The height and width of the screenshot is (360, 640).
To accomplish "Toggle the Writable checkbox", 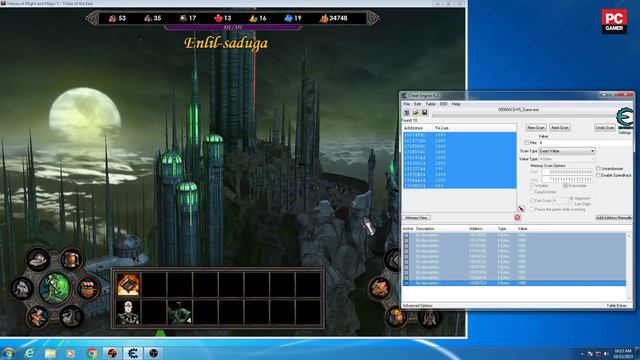I will (x=532, y=185).
